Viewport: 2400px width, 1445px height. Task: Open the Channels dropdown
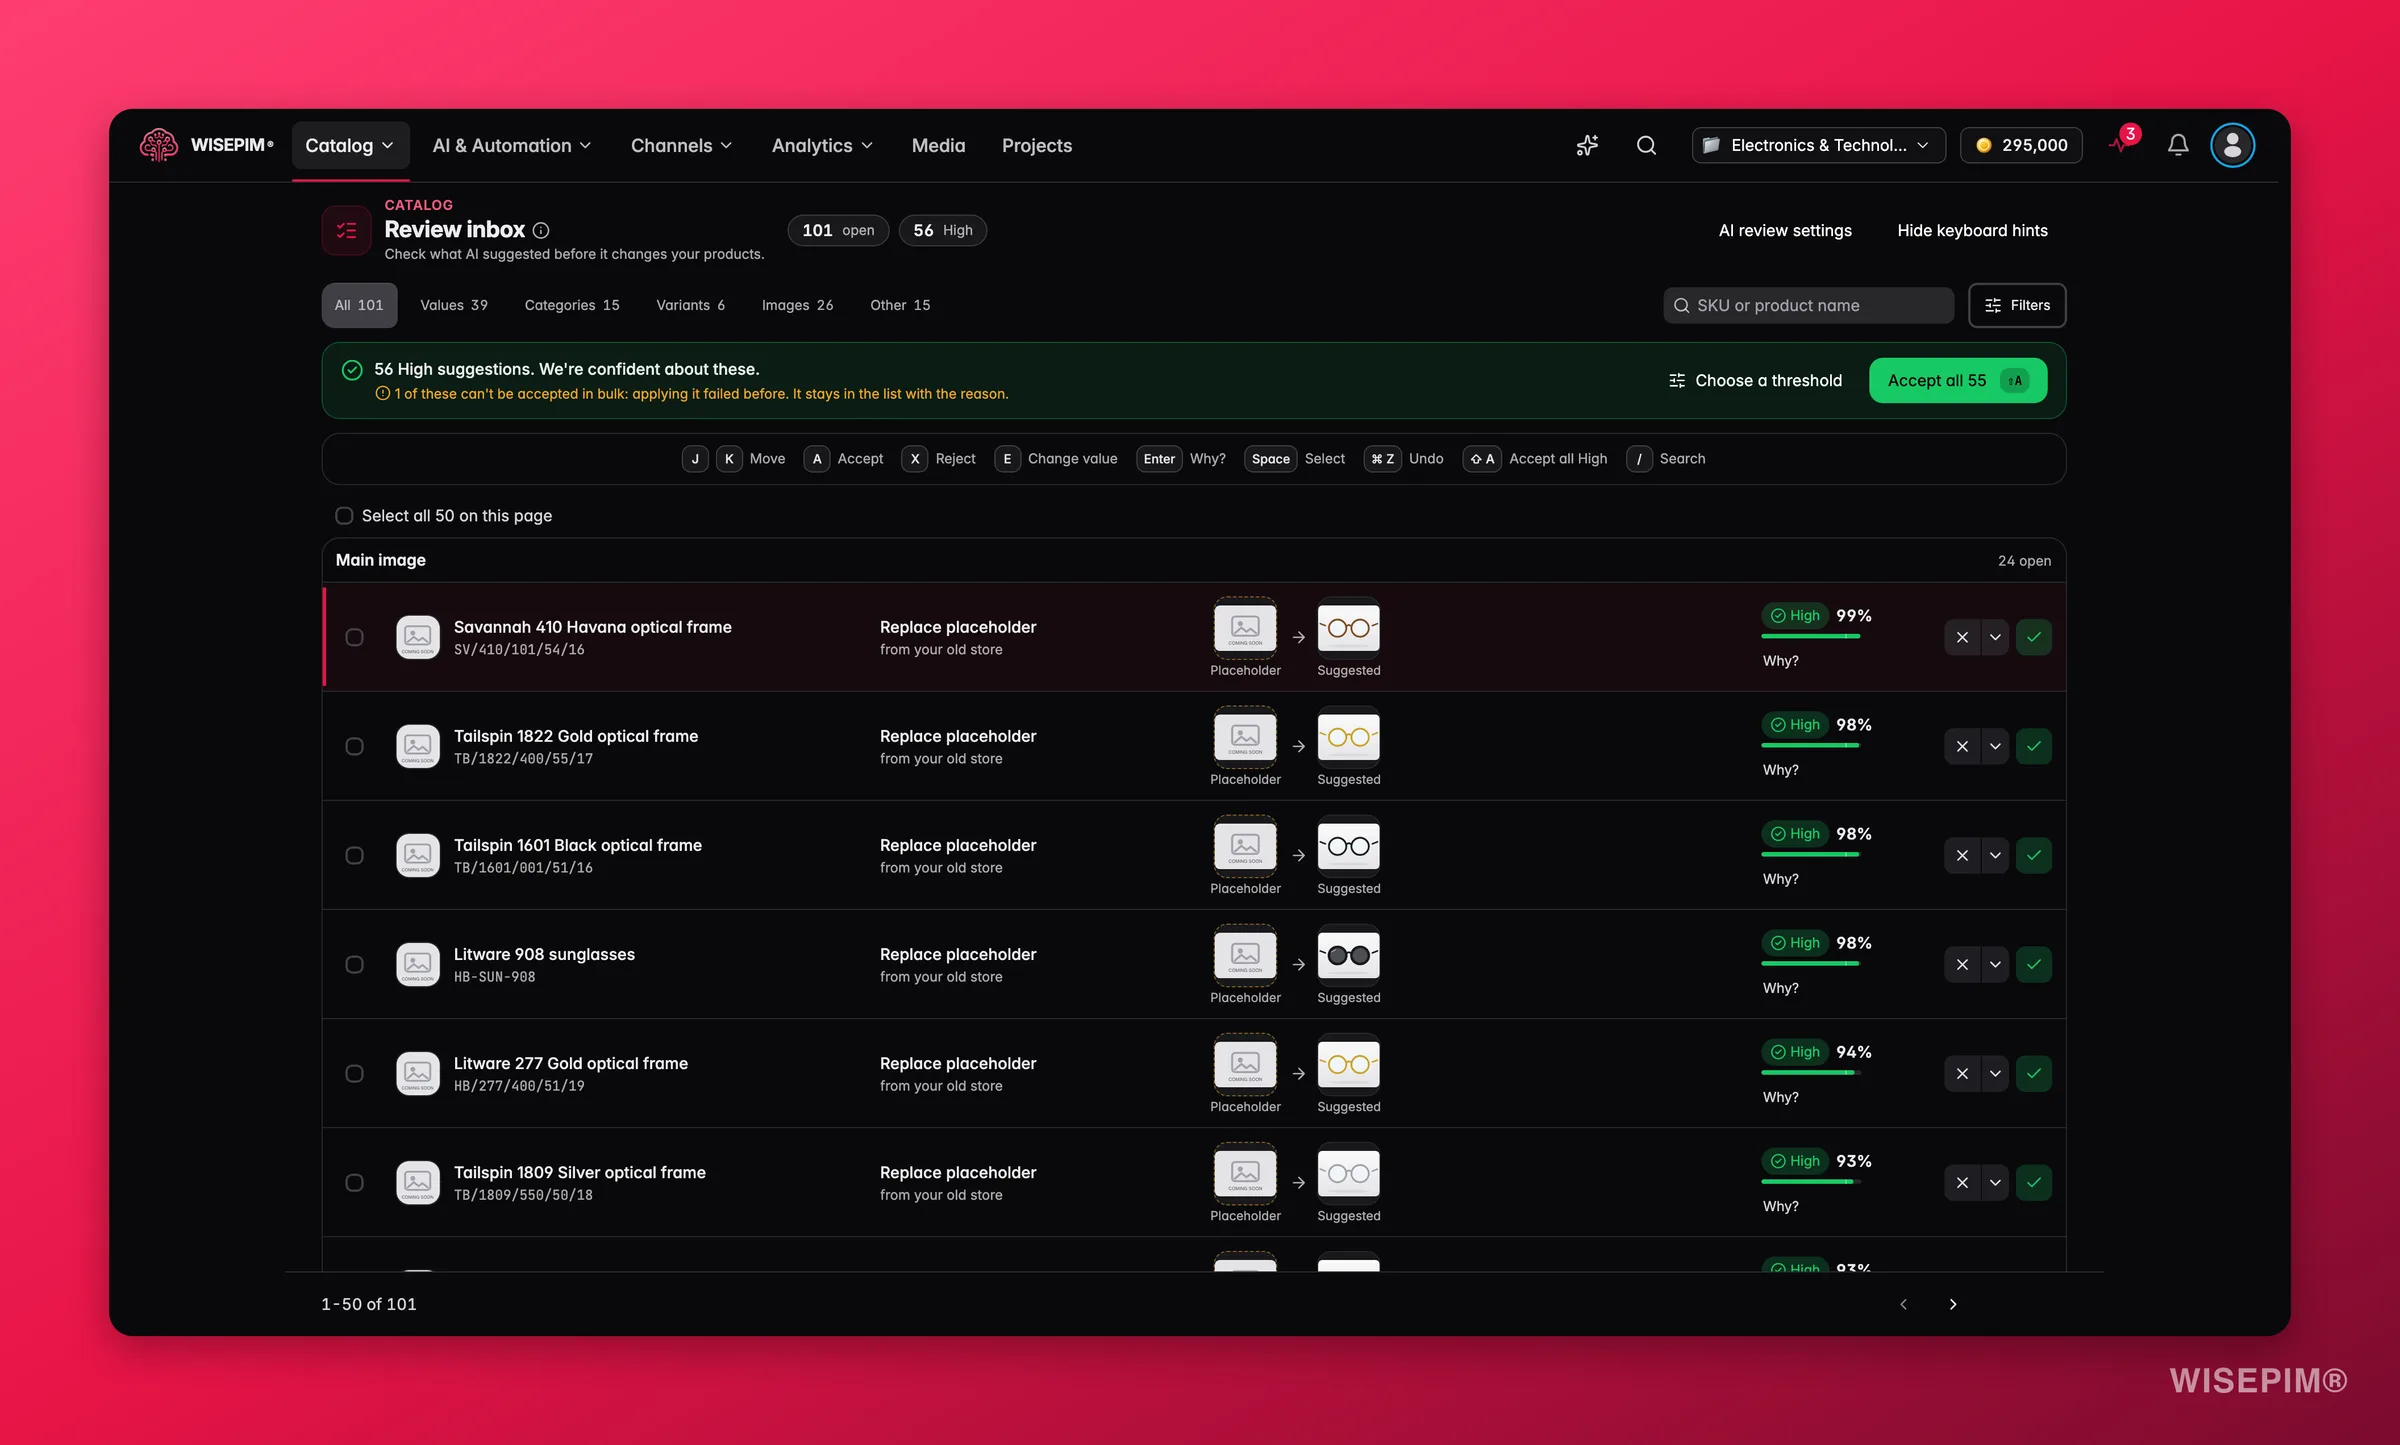[x=682, y=146]
